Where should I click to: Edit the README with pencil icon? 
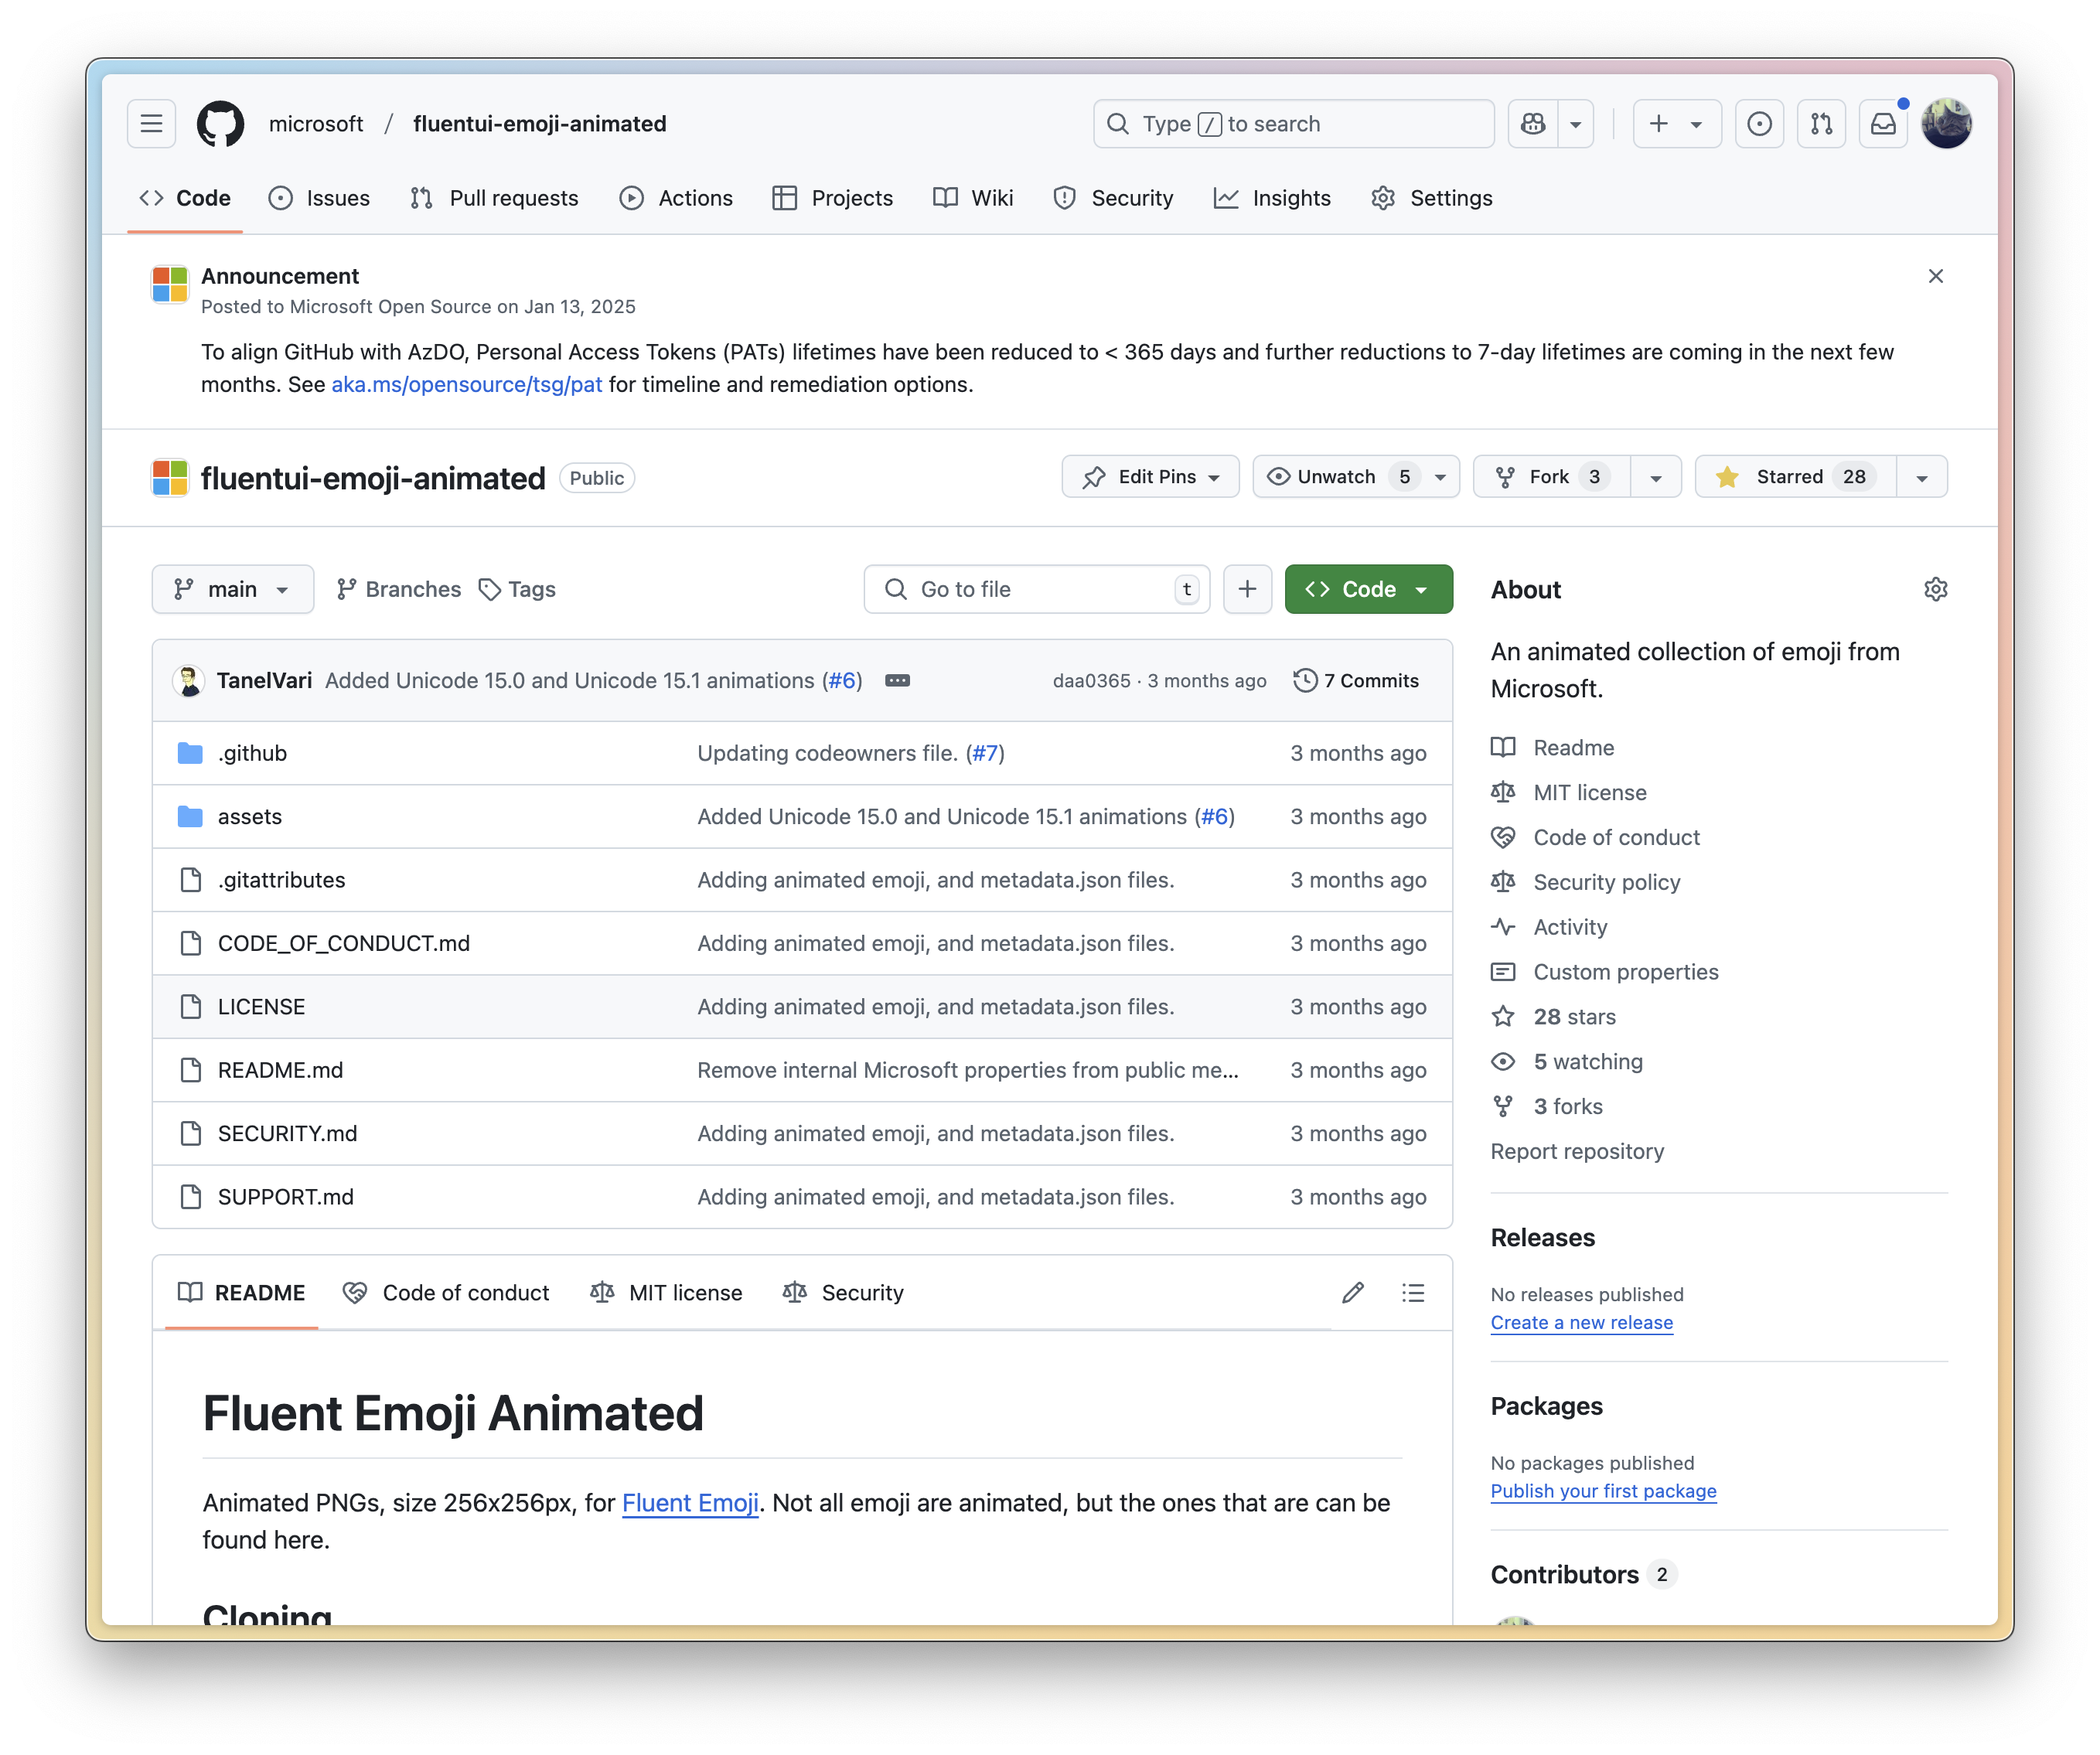pyautogui.click(x=1353, y=1293)
